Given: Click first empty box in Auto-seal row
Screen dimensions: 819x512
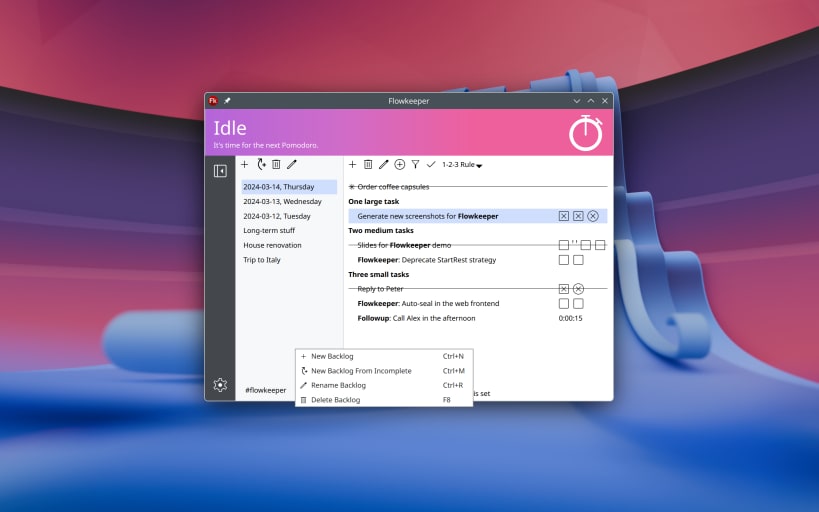Looking at the screenshot, I should click(x=564, y=304).
